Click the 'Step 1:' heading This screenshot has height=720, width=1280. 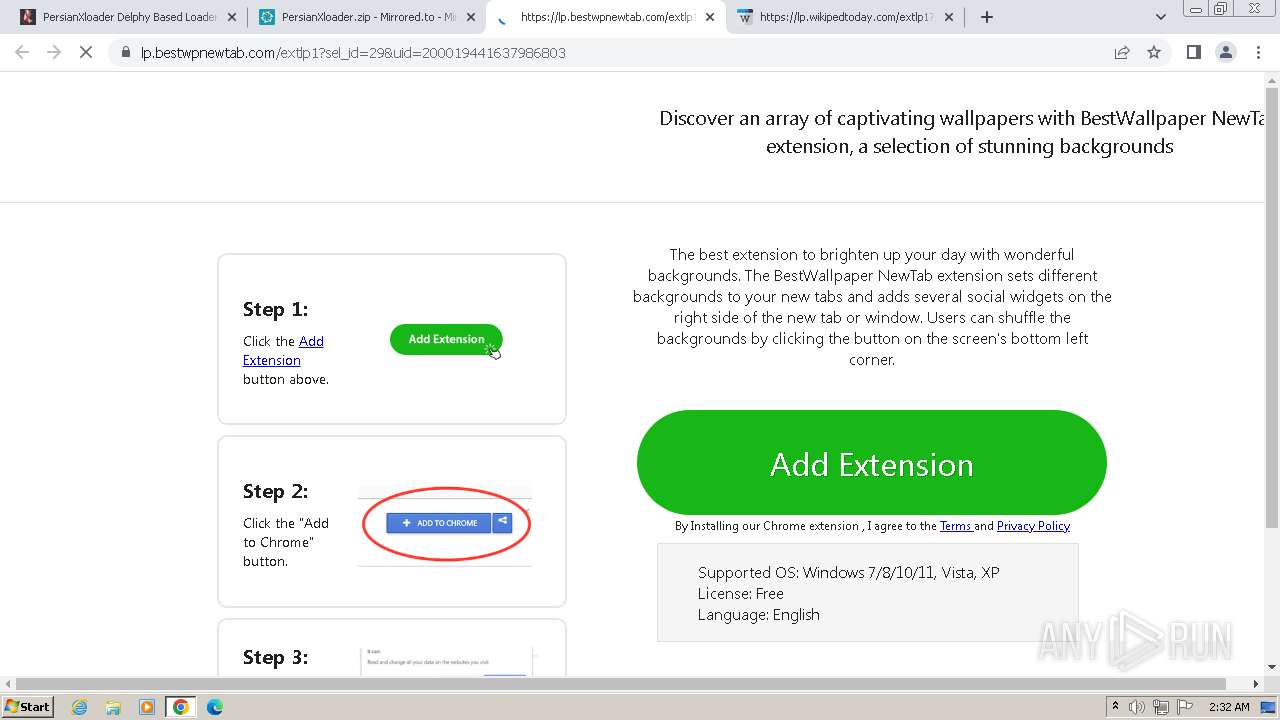tap(275, 309)
